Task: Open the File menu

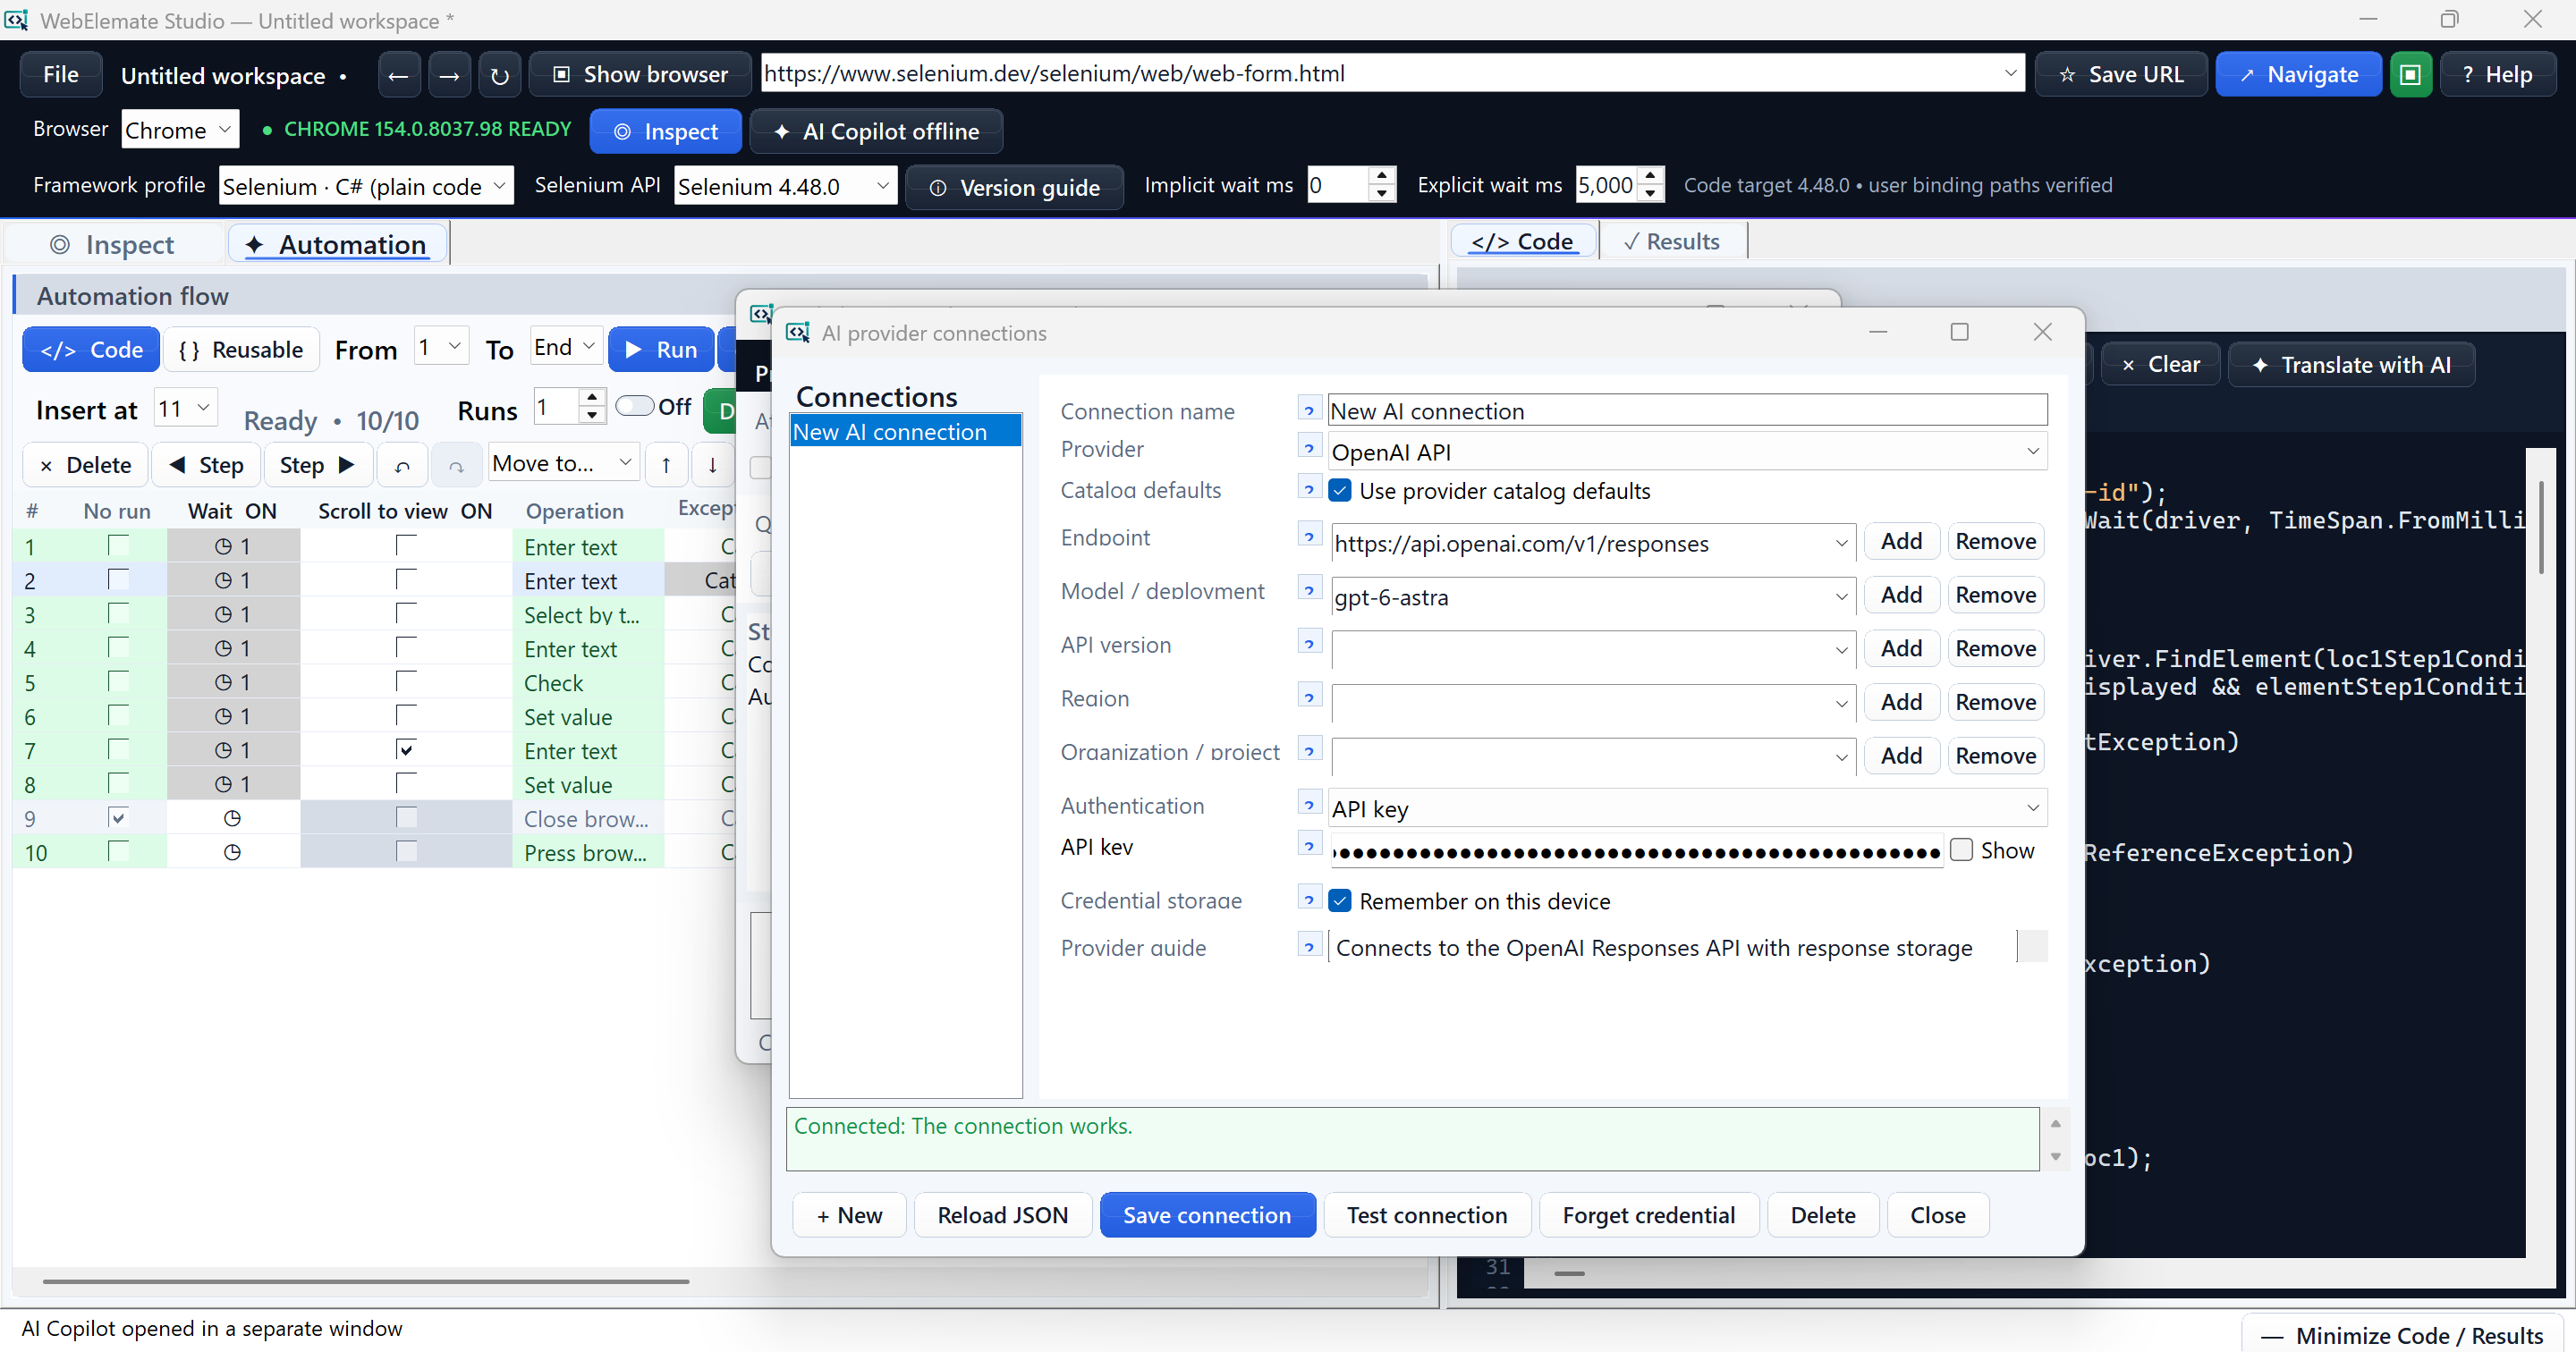Action: 61,75
